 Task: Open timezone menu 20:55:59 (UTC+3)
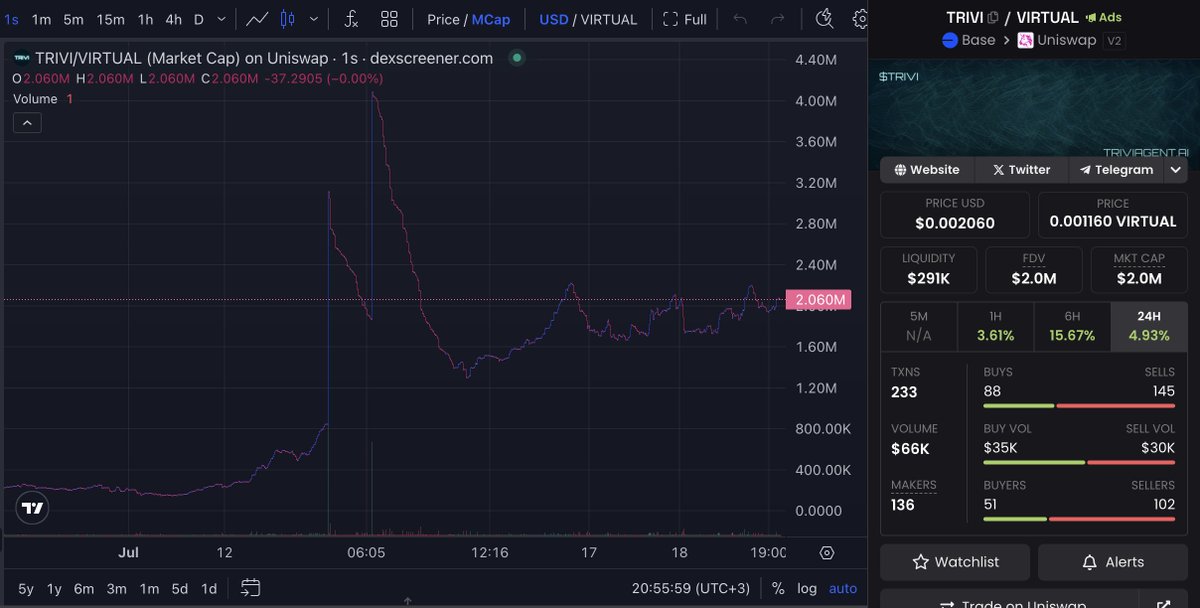(x=692, y=588)
